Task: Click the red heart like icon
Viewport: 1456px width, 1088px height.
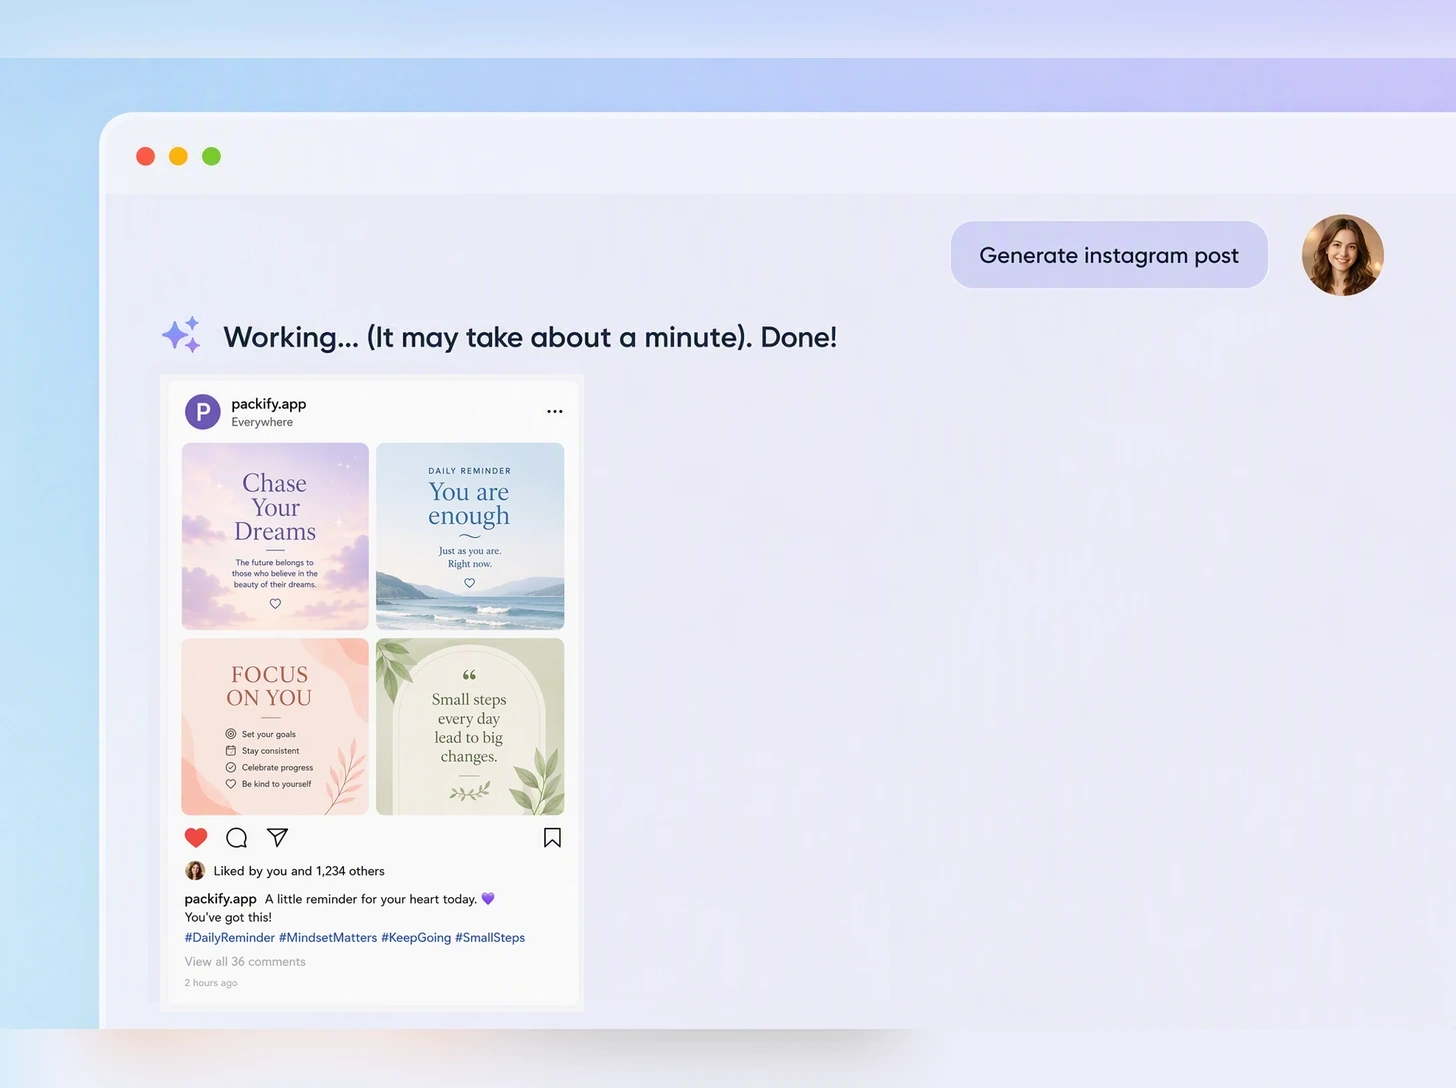Action: pos(196,838)
